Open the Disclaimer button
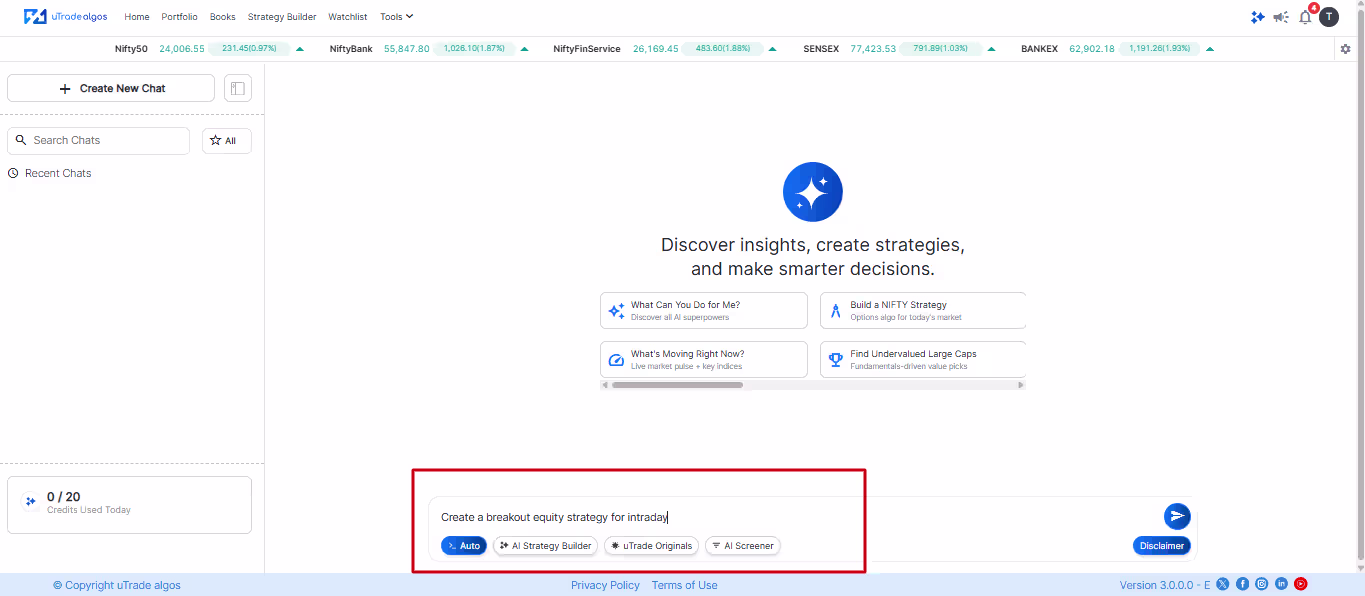This screenshot has height=596, width=1365. pos(1161,546)
